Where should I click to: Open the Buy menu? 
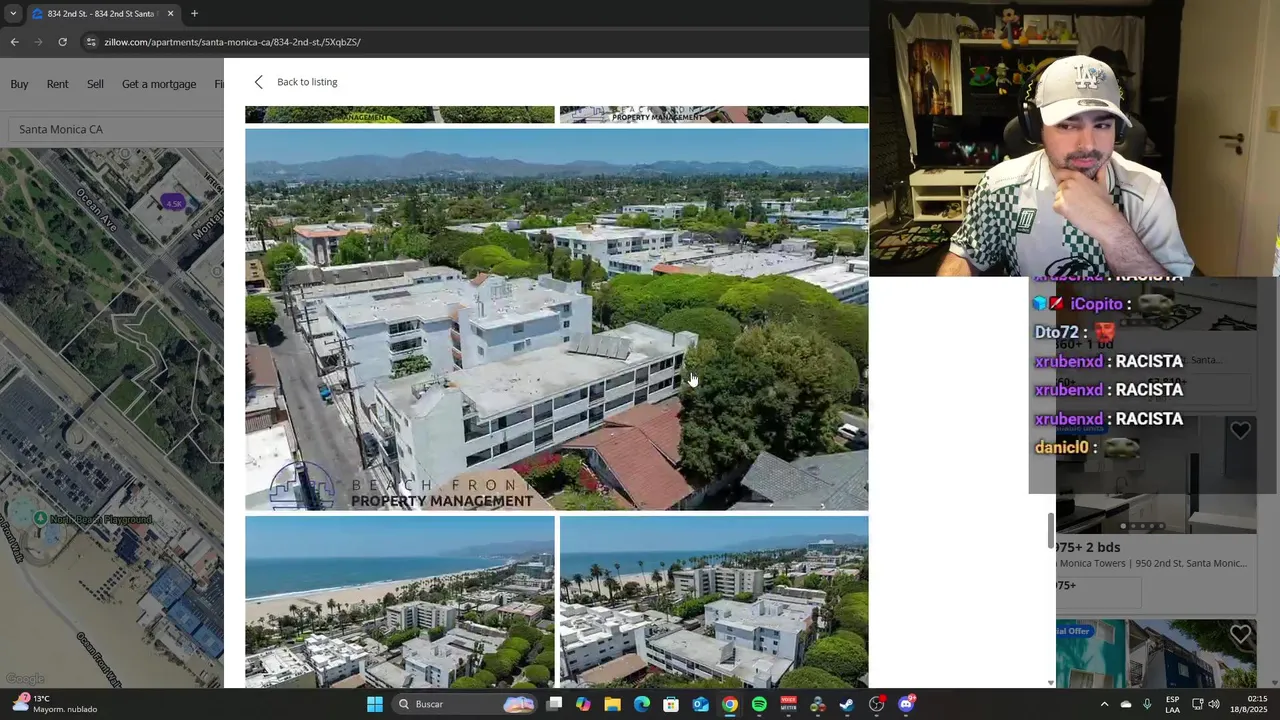(19, 84)
